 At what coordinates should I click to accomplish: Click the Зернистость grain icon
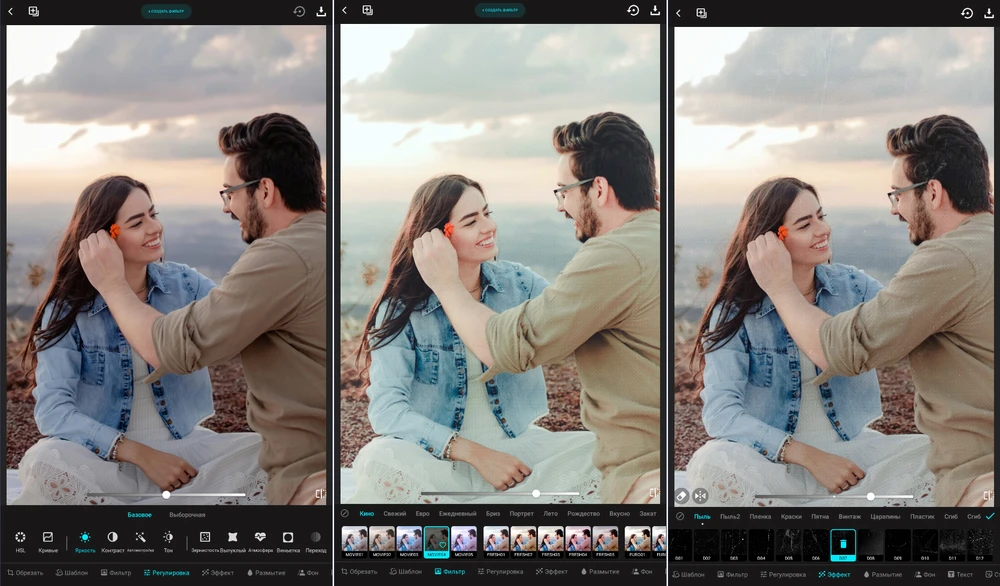(x=204, y=538)
